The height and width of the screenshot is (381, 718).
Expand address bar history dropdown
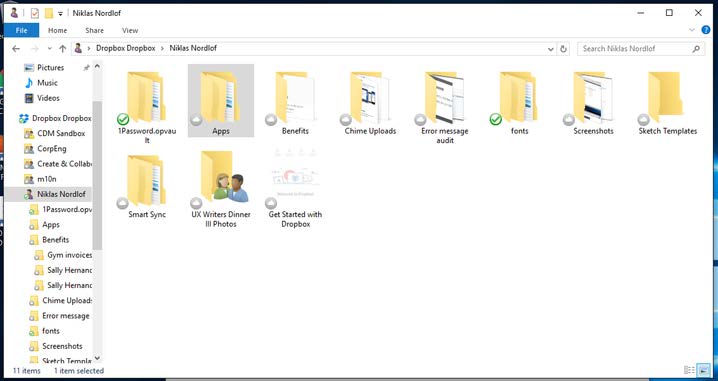(550, 49)
